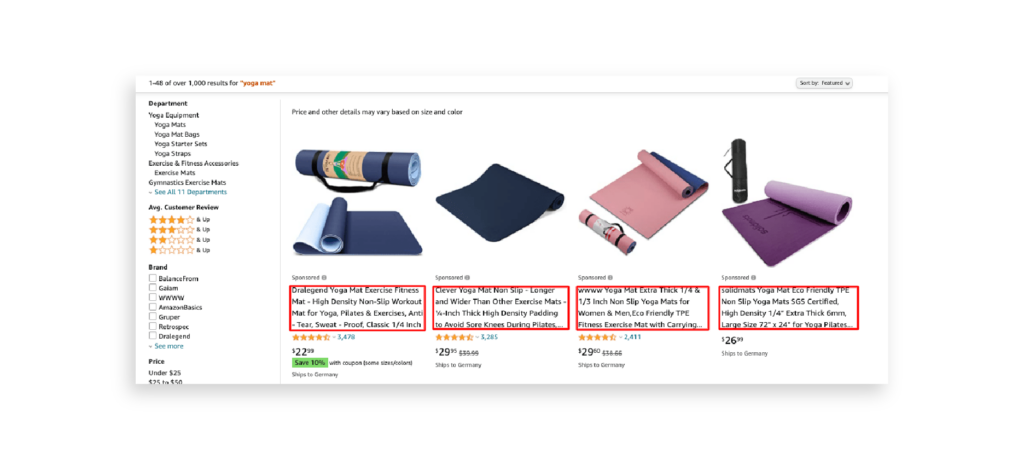Expand See All 11 Departments

click(x=187, y=192)
